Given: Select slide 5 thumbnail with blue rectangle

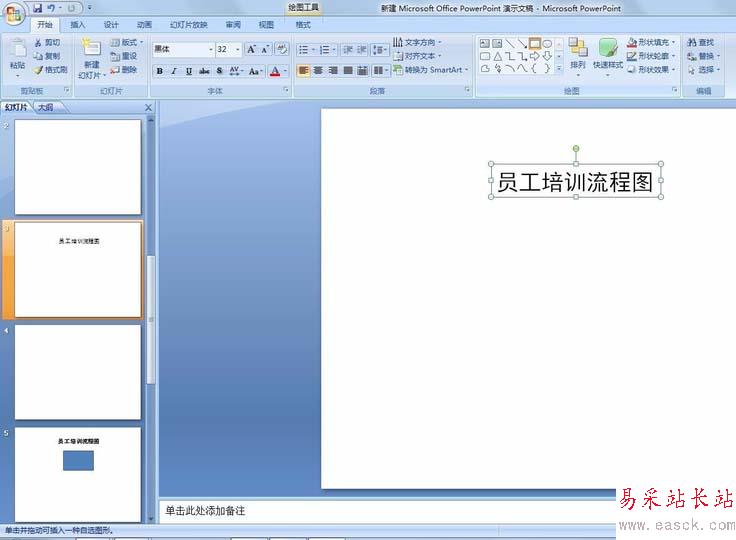Looking at the screenshot, I should point(78,474).
